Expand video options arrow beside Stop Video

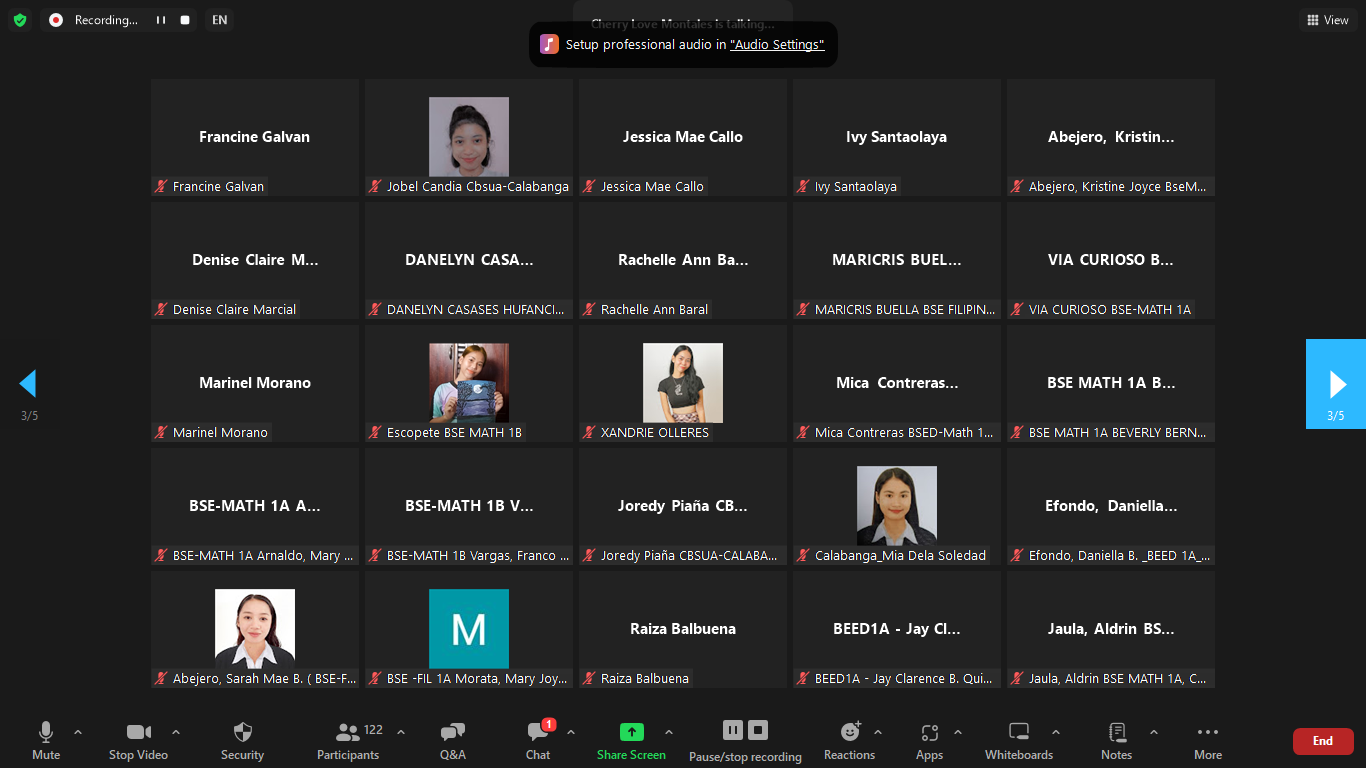tap(176, 732)
